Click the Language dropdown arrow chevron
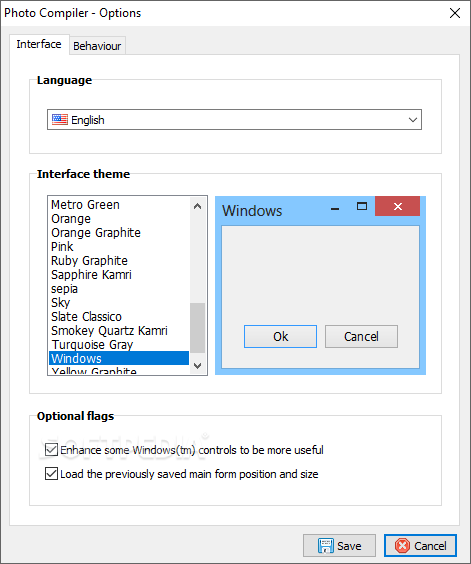This screenshot has width=471, height=564. [413, 120]
